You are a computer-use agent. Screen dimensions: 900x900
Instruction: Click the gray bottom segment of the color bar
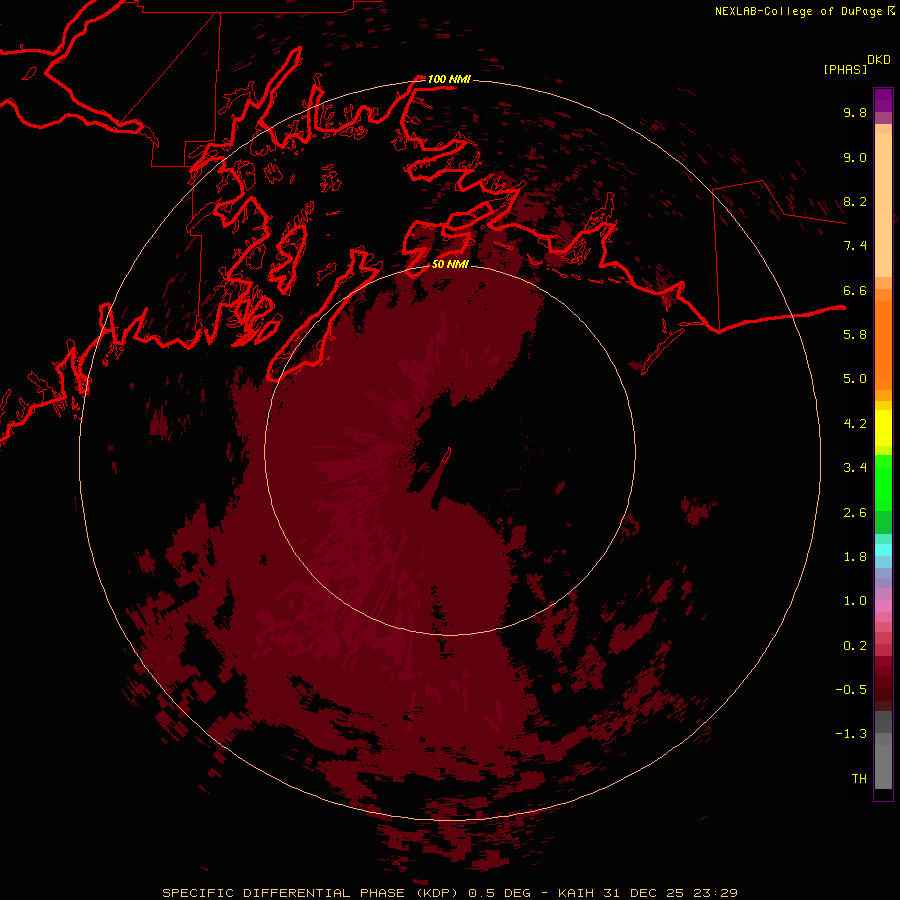point(883,767)
